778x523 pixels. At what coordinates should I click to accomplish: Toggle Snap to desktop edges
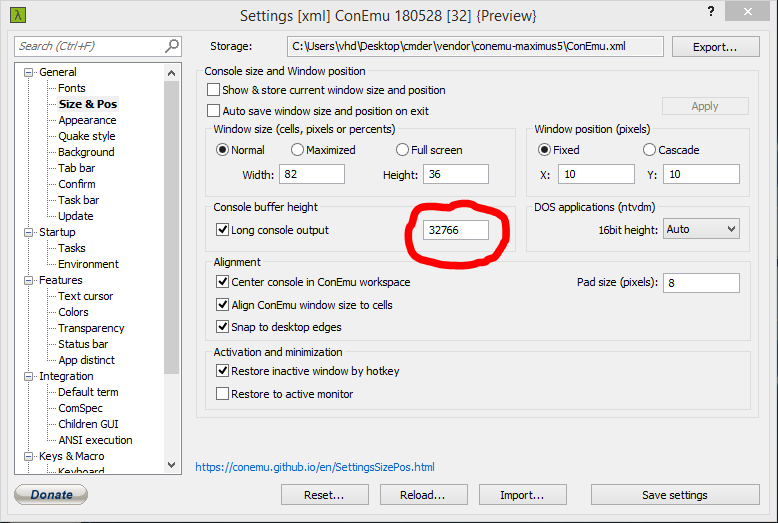(x=222, y=327)
